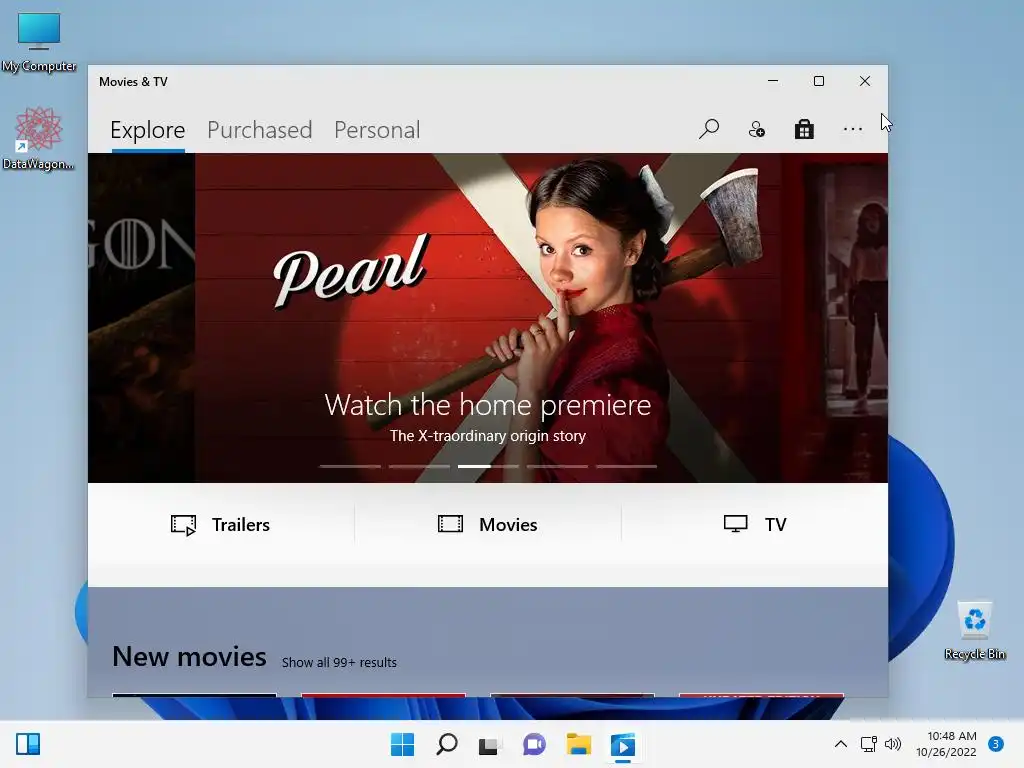Viewport: 1024px width, 768px height.
Task: Expand the hidden system tray icons
Action: pyautogui.click(x=841, y=744)
